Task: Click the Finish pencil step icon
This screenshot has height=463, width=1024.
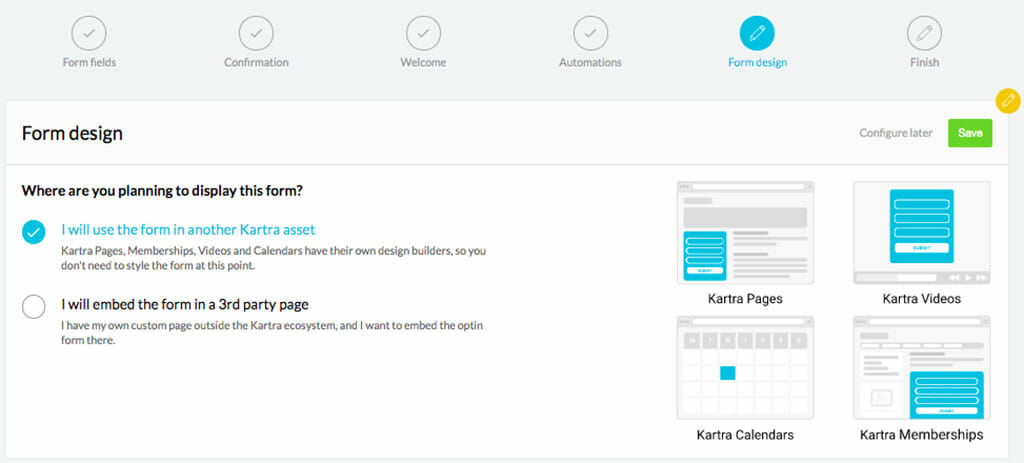Action: point(924,33)
